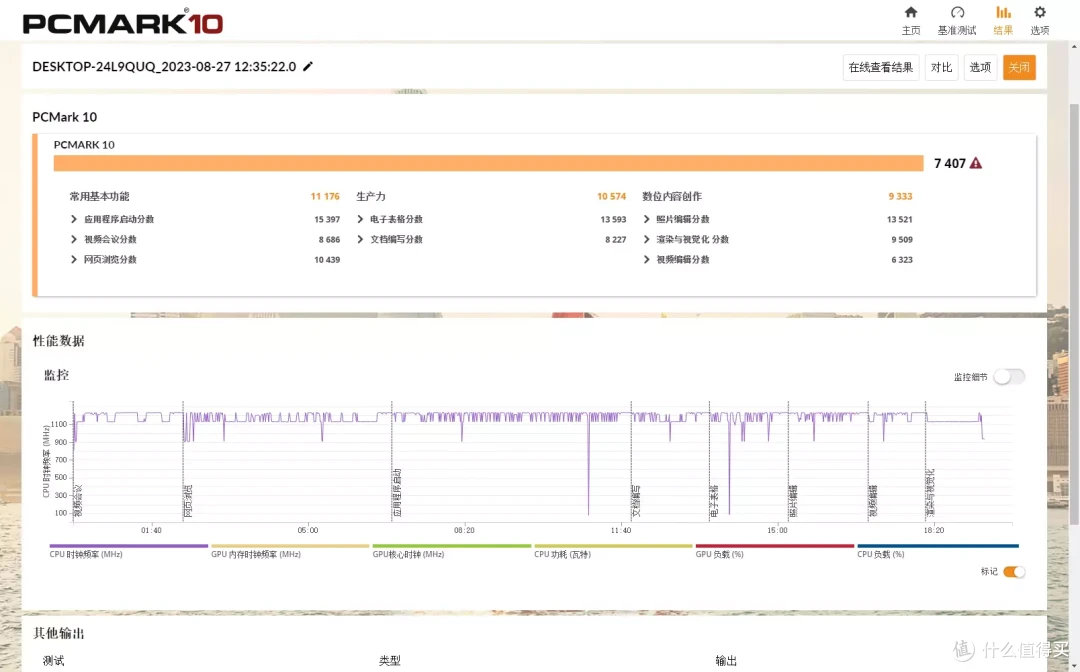Expand 文档编写分数 row
The width and height of the screenshot is (1080, 672).
point(360,239)
